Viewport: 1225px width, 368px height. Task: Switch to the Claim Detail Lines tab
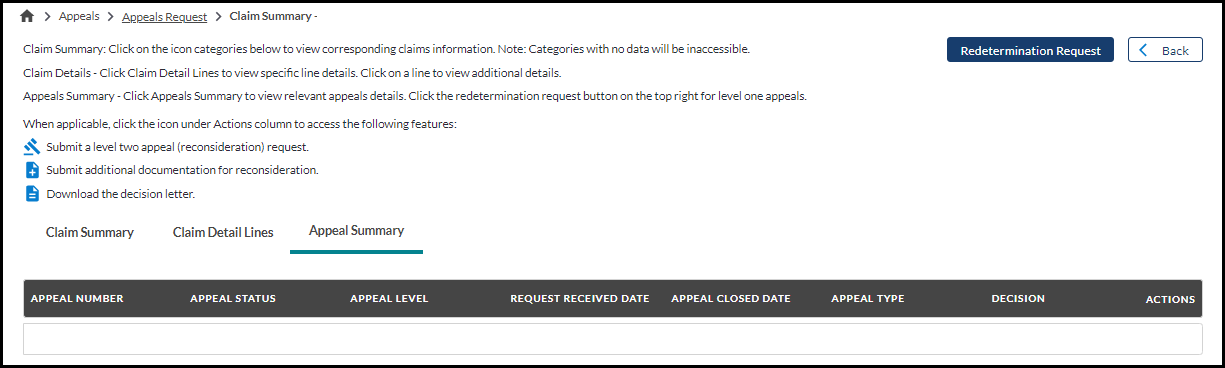pyautogui.click(x=223, y=232)
